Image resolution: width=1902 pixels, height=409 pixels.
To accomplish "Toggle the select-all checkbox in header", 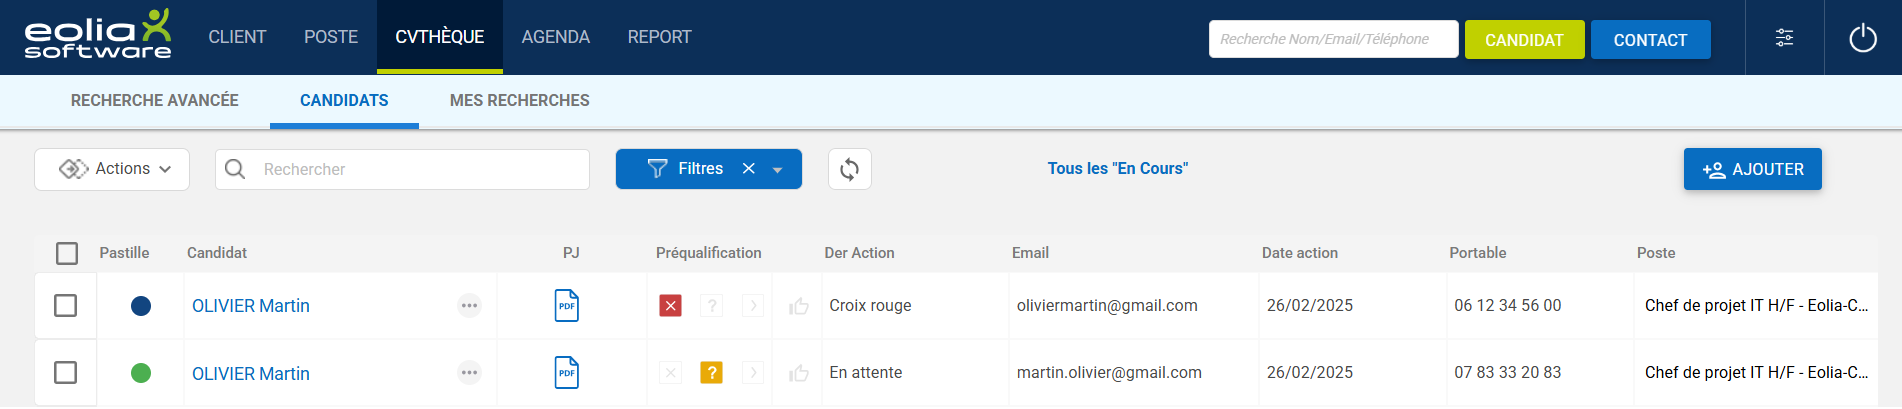I will (67, 253).
